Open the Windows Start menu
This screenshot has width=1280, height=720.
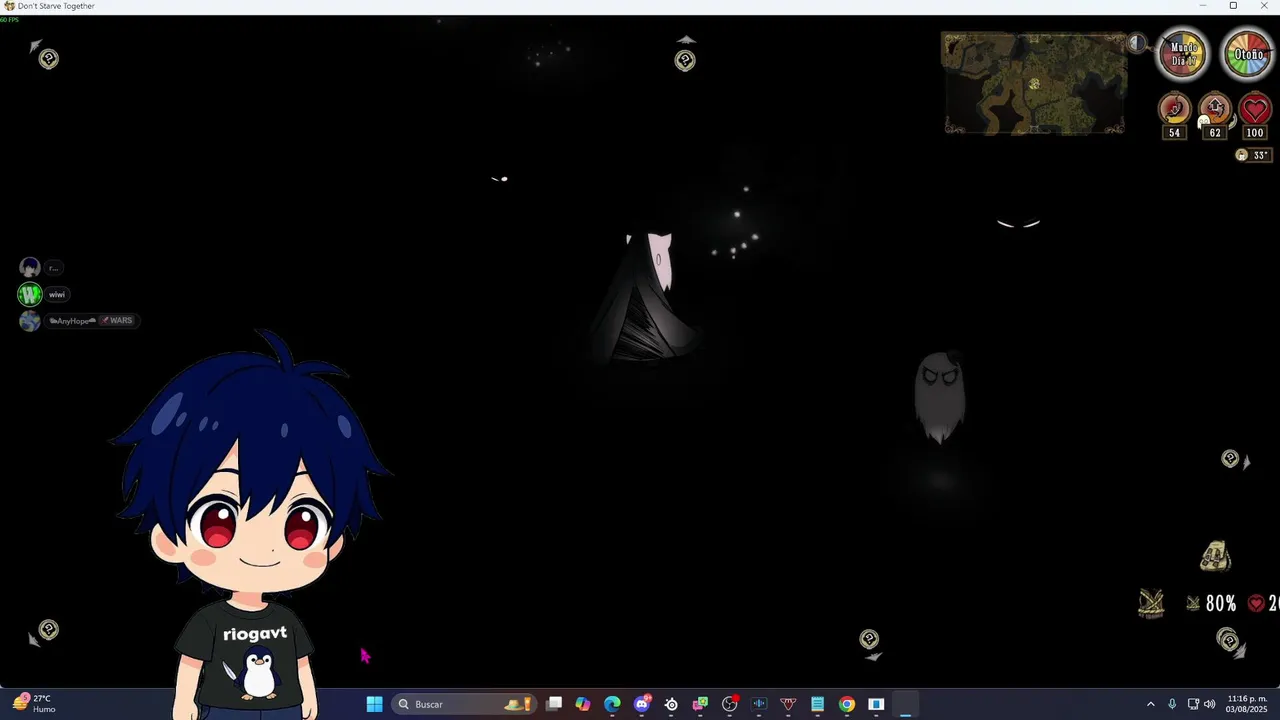[x=374, y=704]
